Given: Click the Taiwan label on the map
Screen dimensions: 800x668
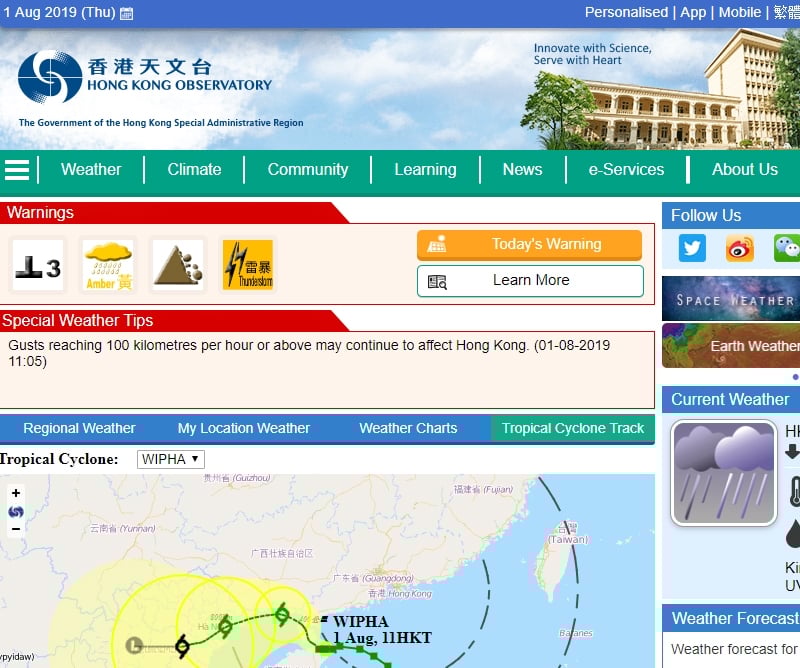Looking at the screenshot, I should (567, 533).
